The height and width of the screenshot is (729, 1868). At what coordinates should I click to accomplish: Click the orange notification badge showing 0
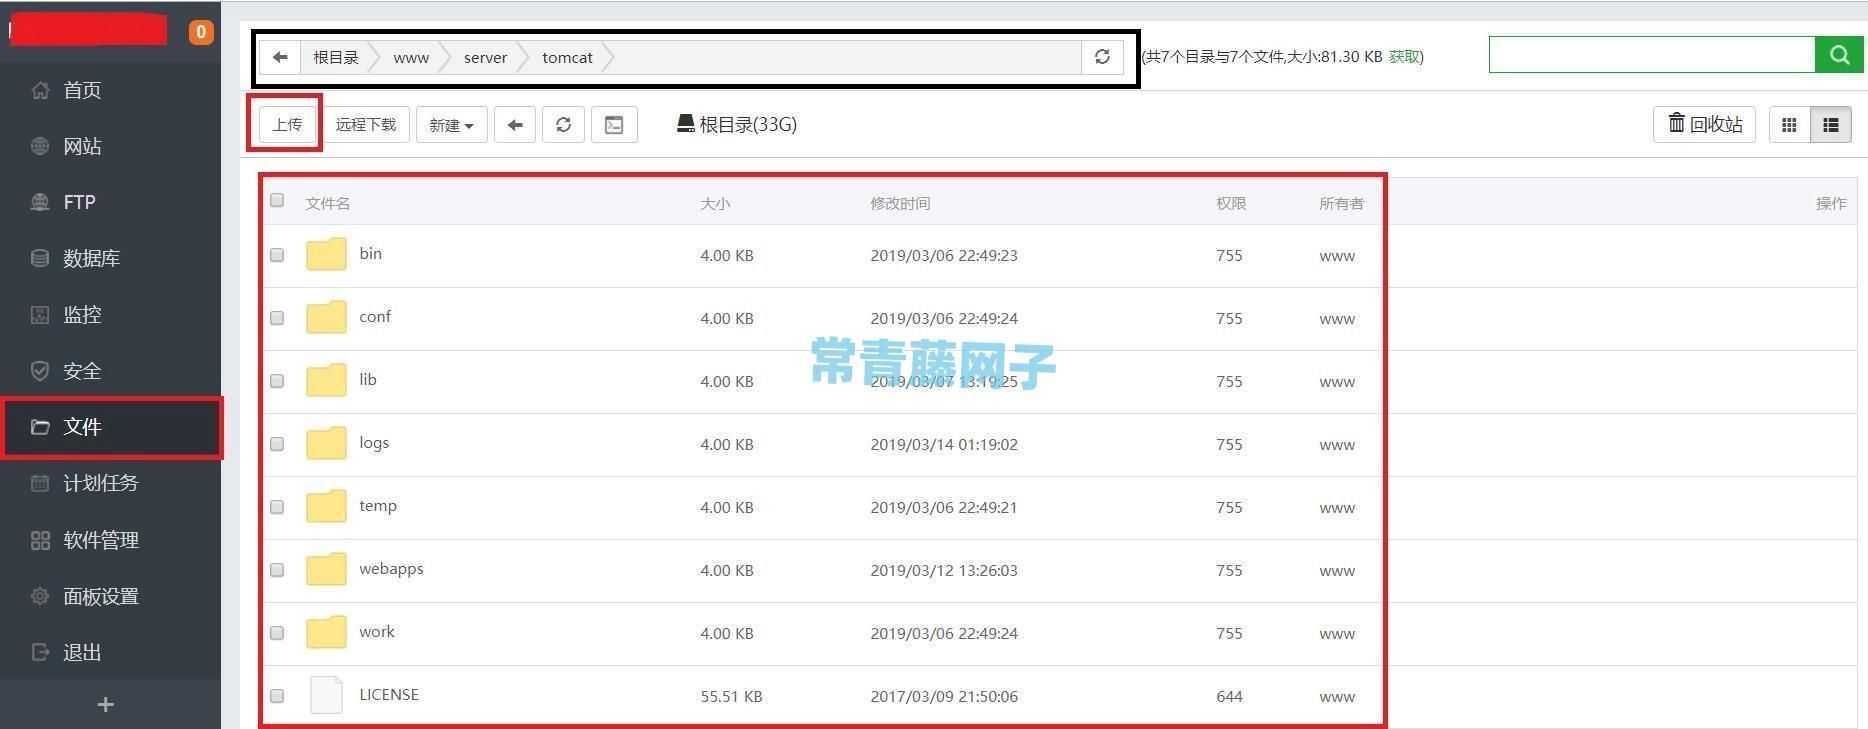click(201, 32)
